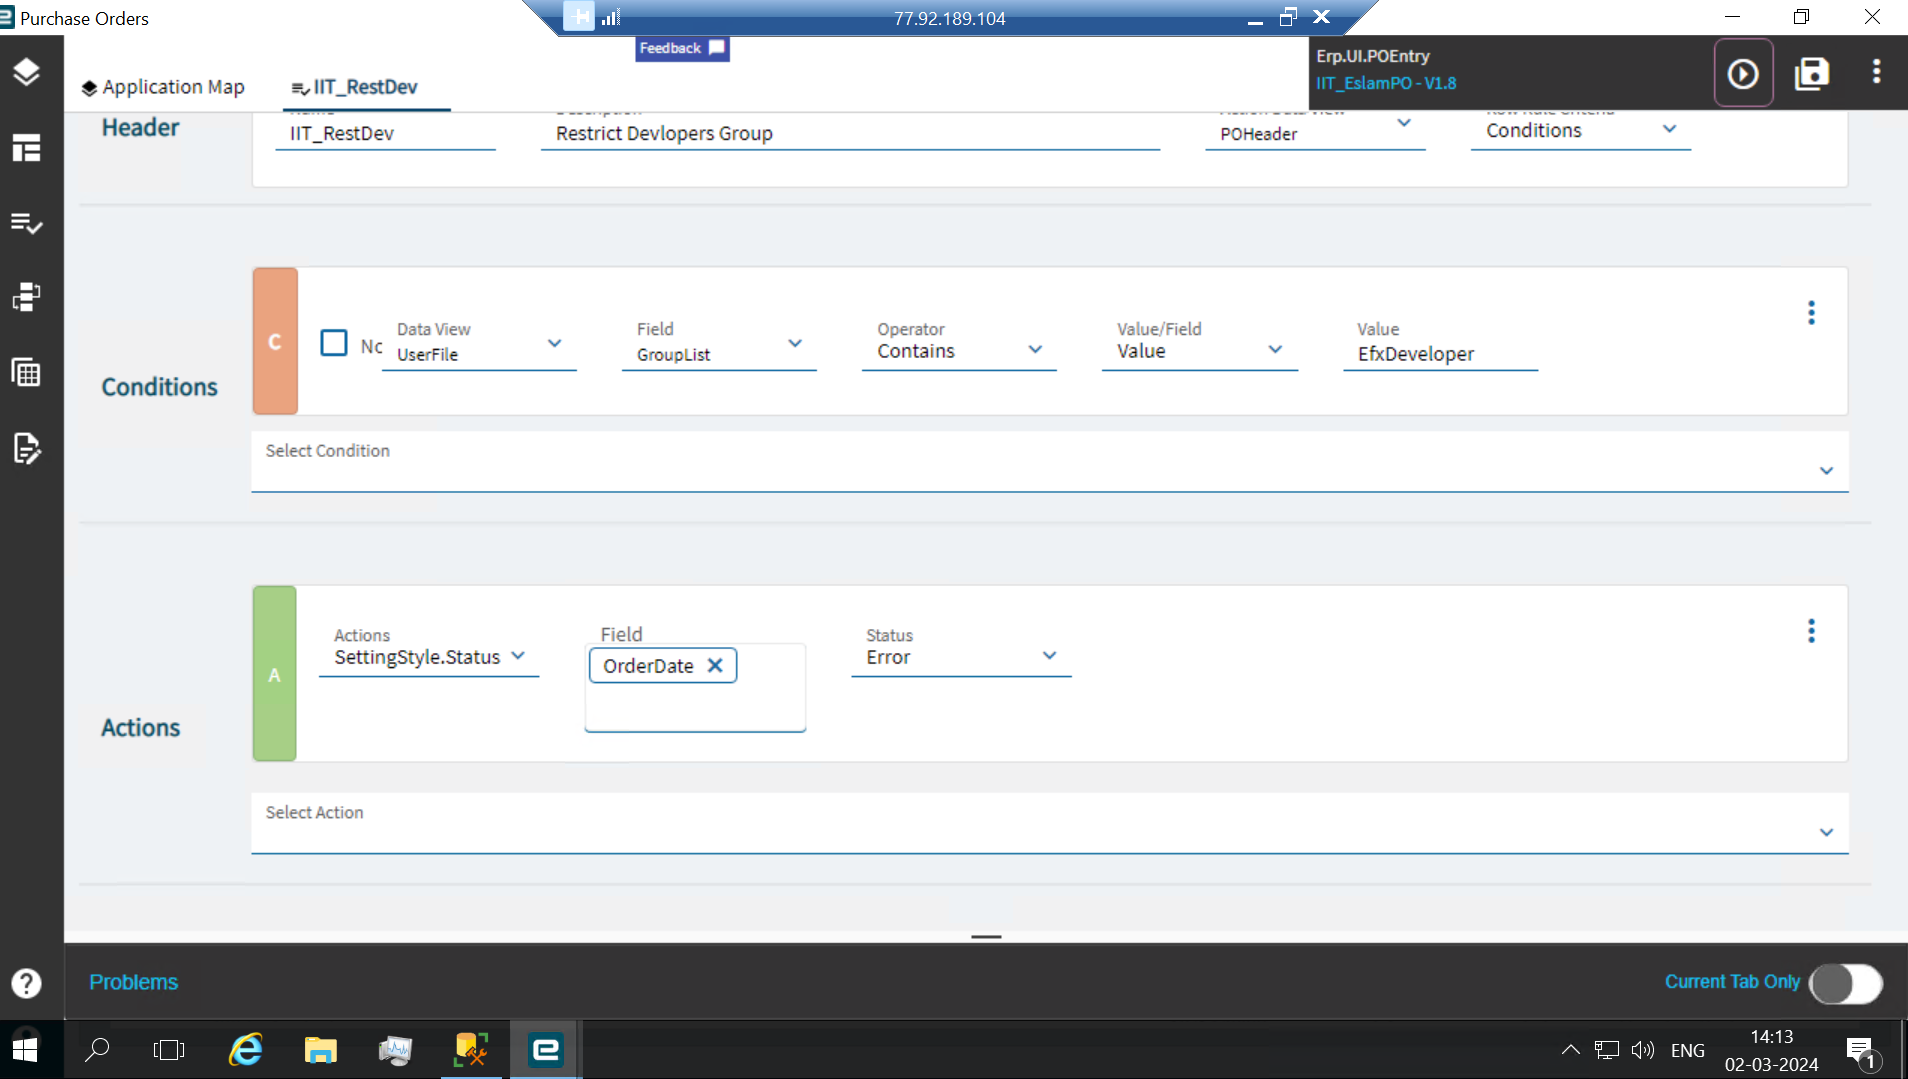Select the IIT_RestDev tab
The height and width of the screenshot is (1079, 1908).
(365, 87)
